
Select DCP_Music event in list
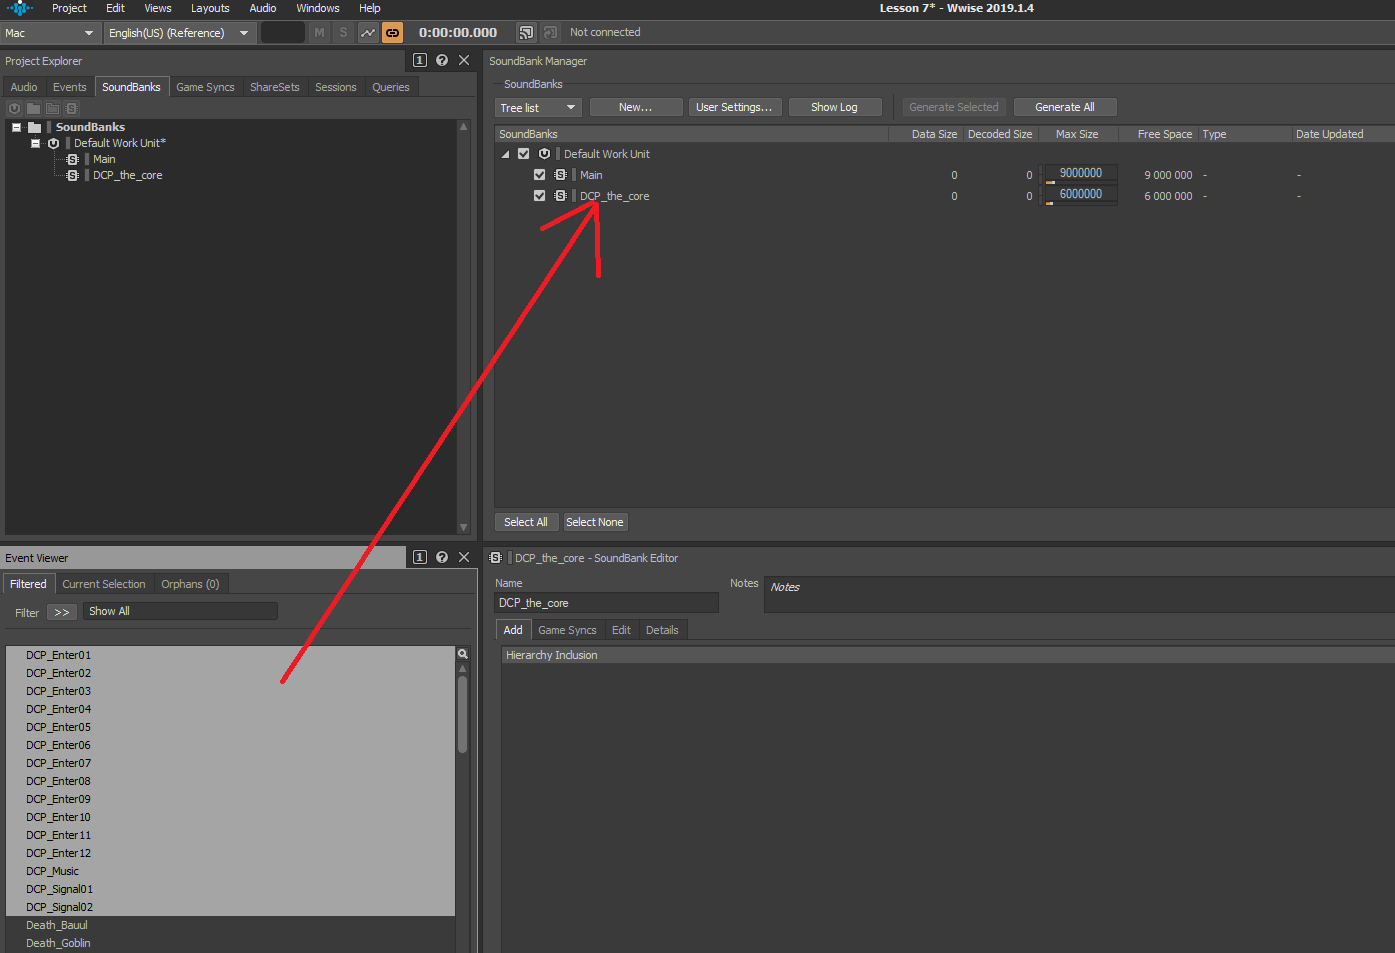pos(230,871)
